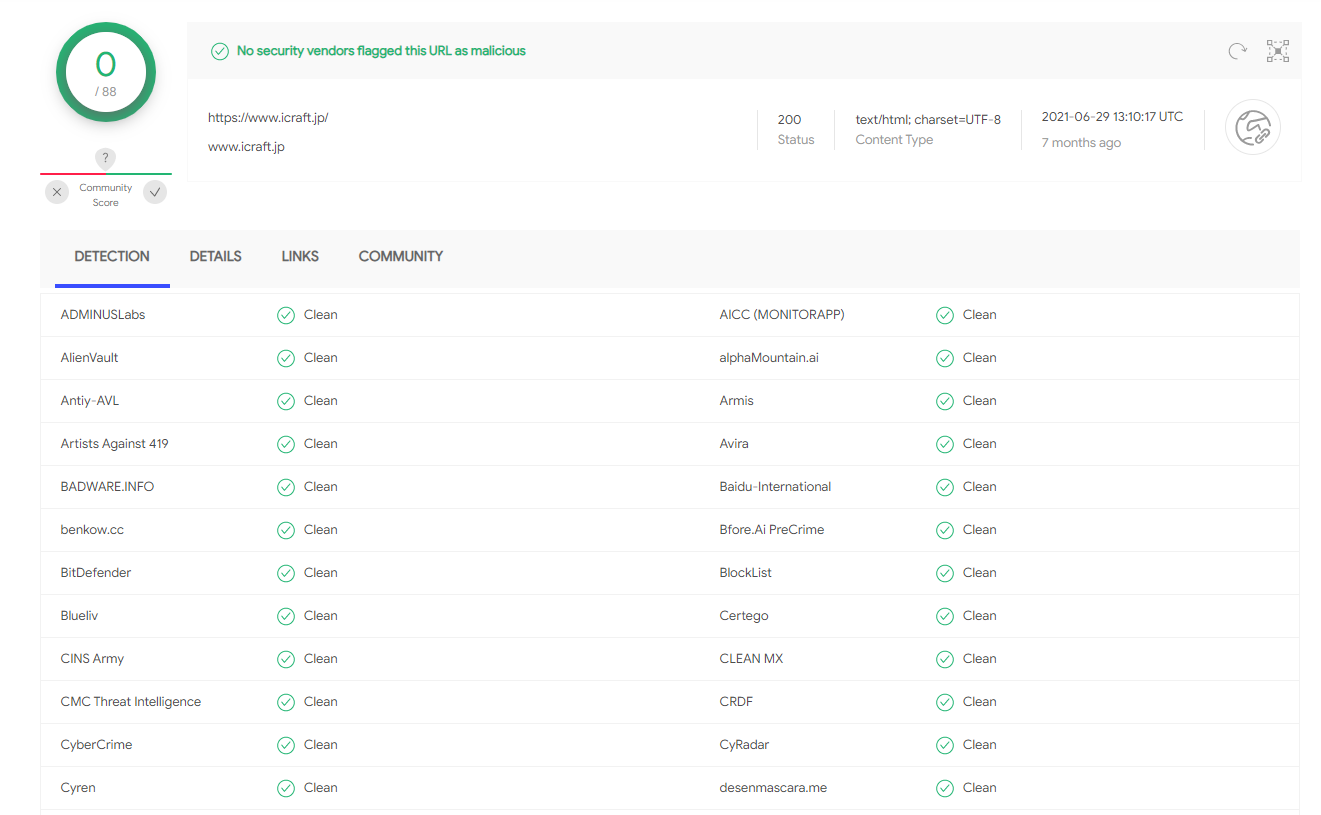Select the Certego vendor name
The width and height of the screenshot is (1321, 815).
pyautogui.click(x=744, y=616)
